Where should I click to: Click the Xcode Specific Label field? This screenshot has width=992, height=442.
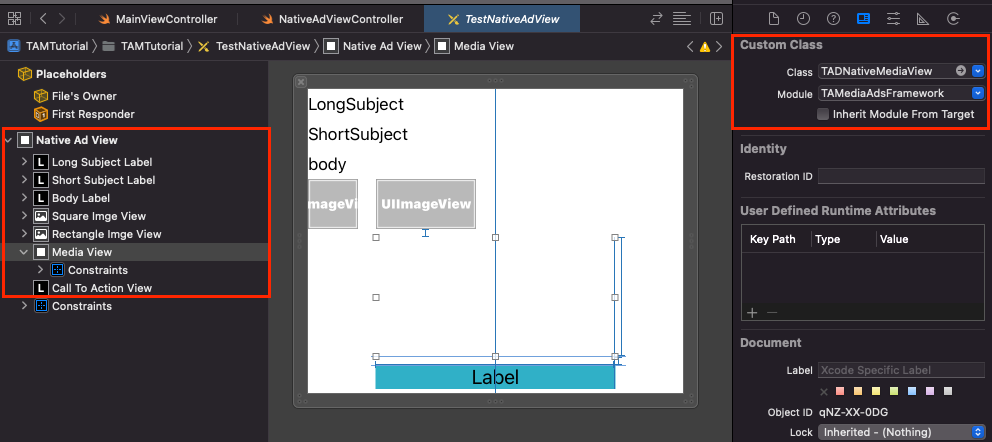[901, 370]
